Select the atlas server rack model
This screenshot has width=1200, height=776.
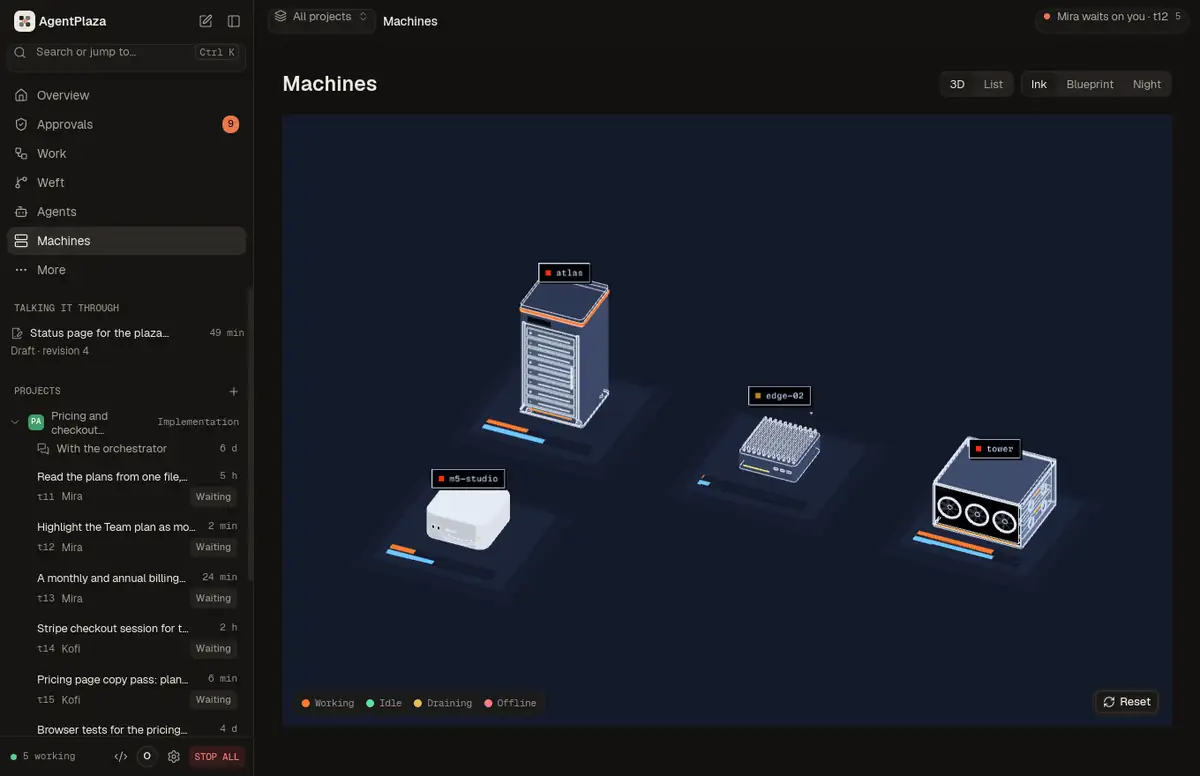coord(564,355)
